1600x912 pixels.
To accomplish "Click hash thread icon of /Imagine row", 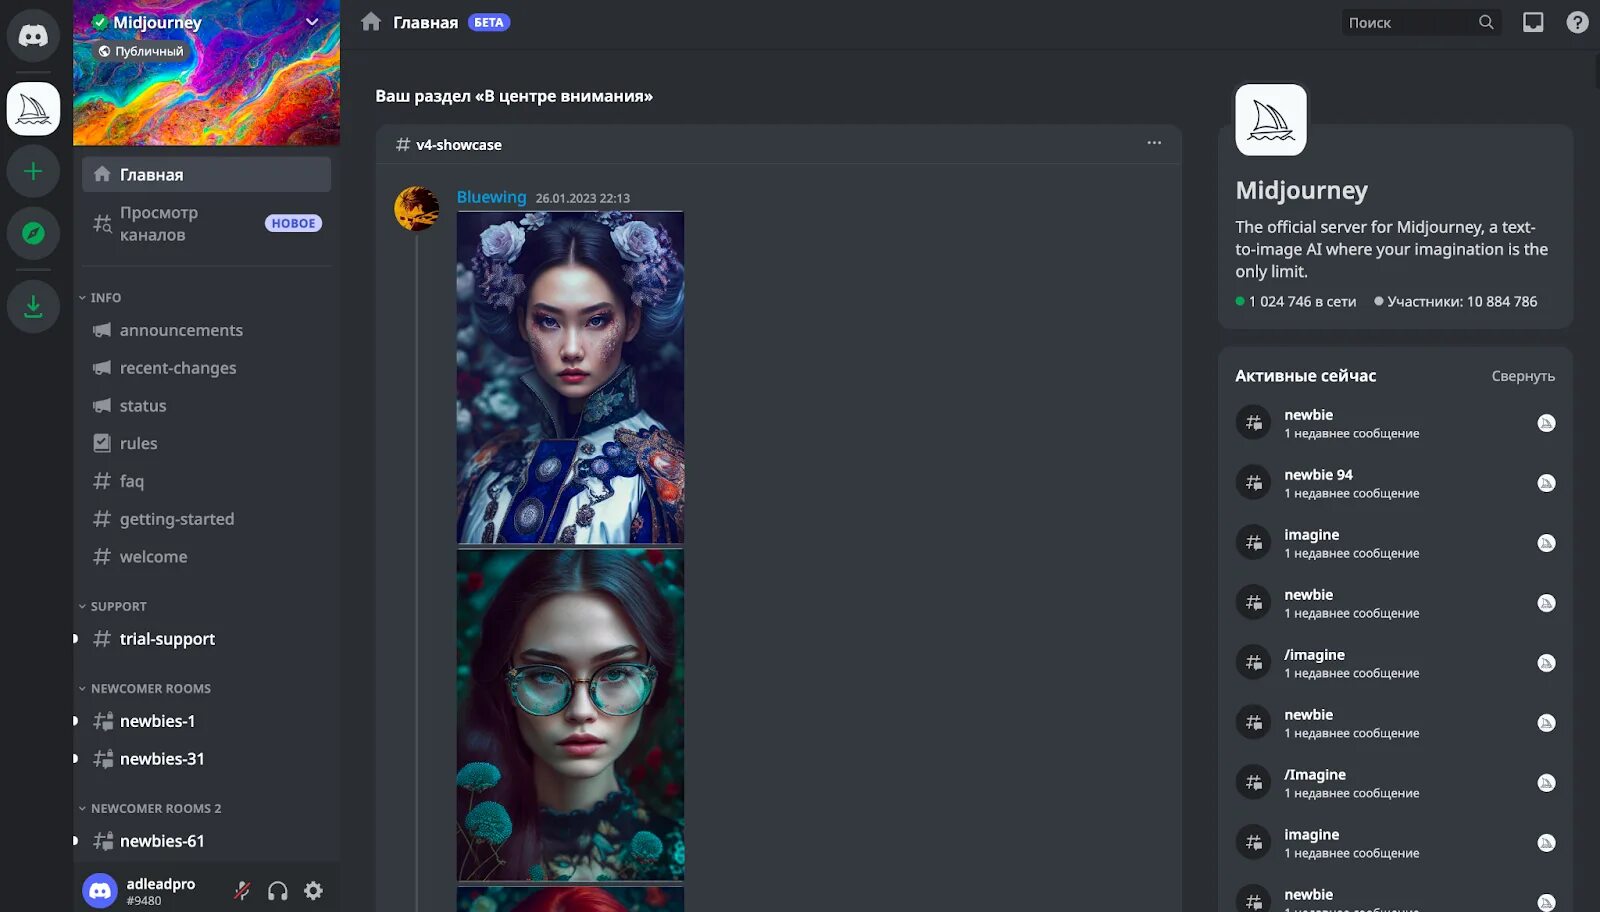I will (x=1253, y=782).
